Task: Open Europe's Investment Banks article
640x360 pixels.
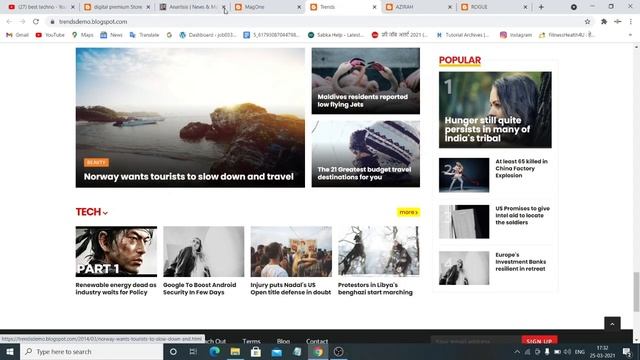Action: 520,262
